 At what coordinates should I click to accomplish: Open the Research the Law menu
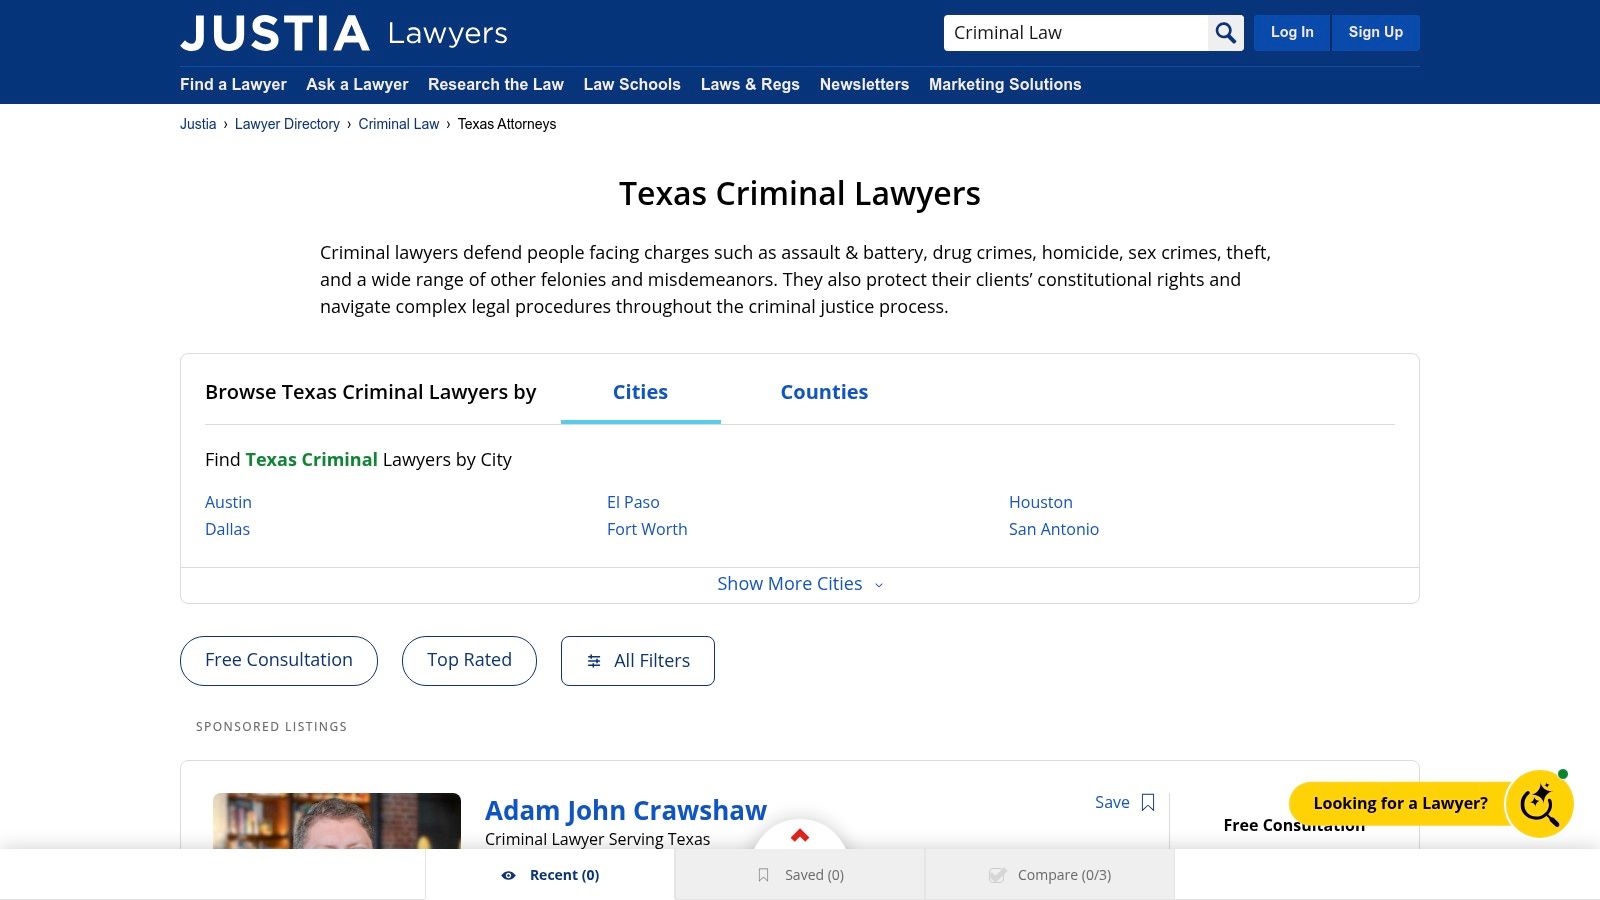pyautogui.click(x=496, y=85)
